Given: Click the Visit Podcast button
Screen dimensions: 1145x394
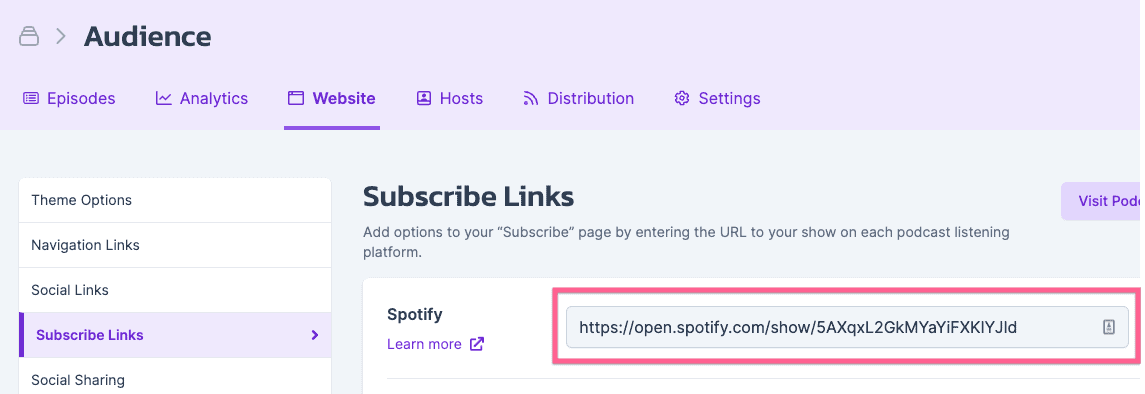Looking at the screenshot, I should [1103, 201].
